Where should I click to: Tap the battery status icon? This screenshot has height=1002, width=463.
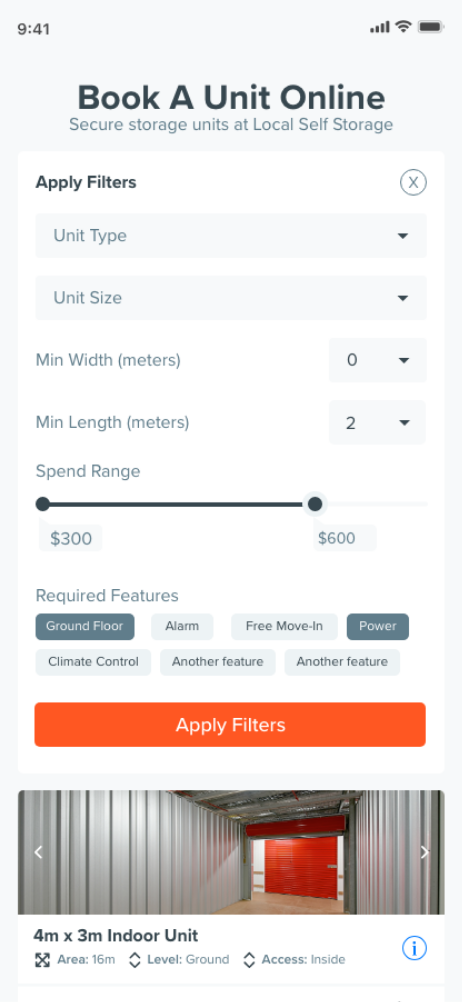tap(430, 27)
